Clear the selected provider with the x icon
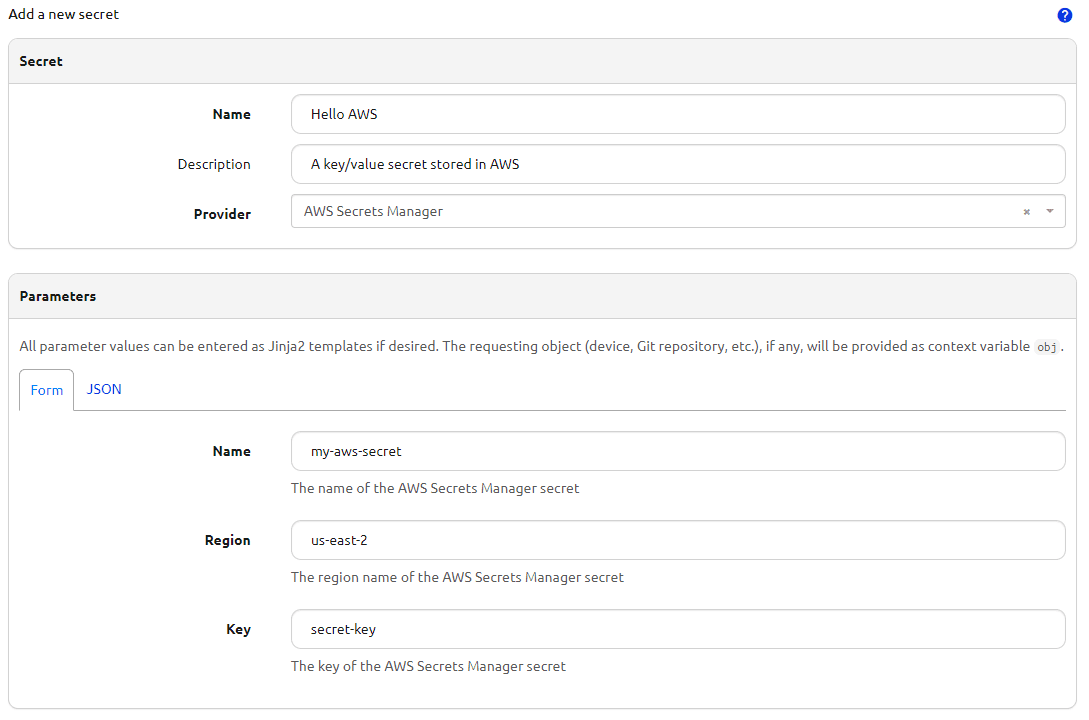Screen dimensions: 1089x720 point(1026,211)
